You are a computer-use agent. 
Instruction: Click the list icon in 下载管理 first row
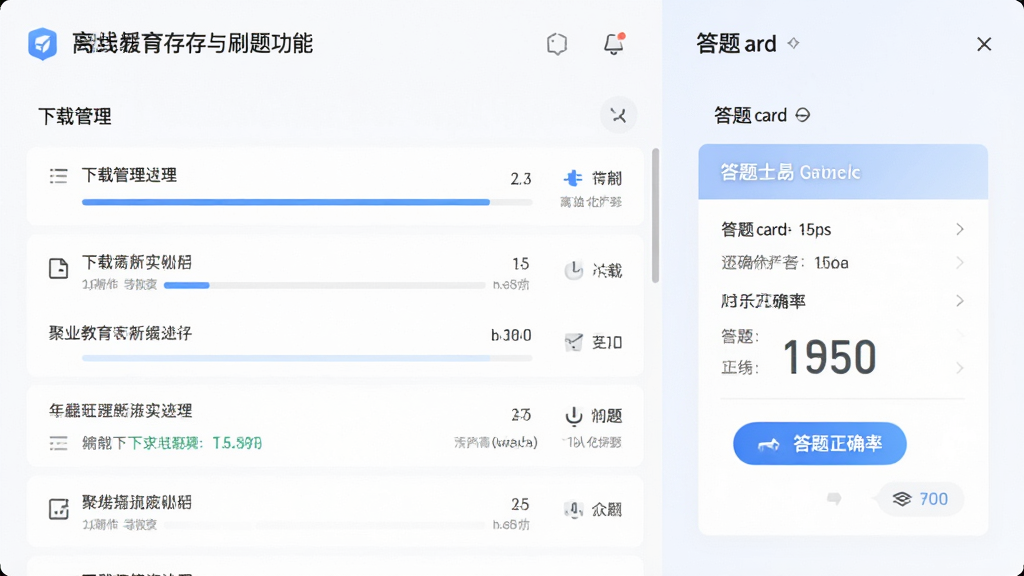59,176
